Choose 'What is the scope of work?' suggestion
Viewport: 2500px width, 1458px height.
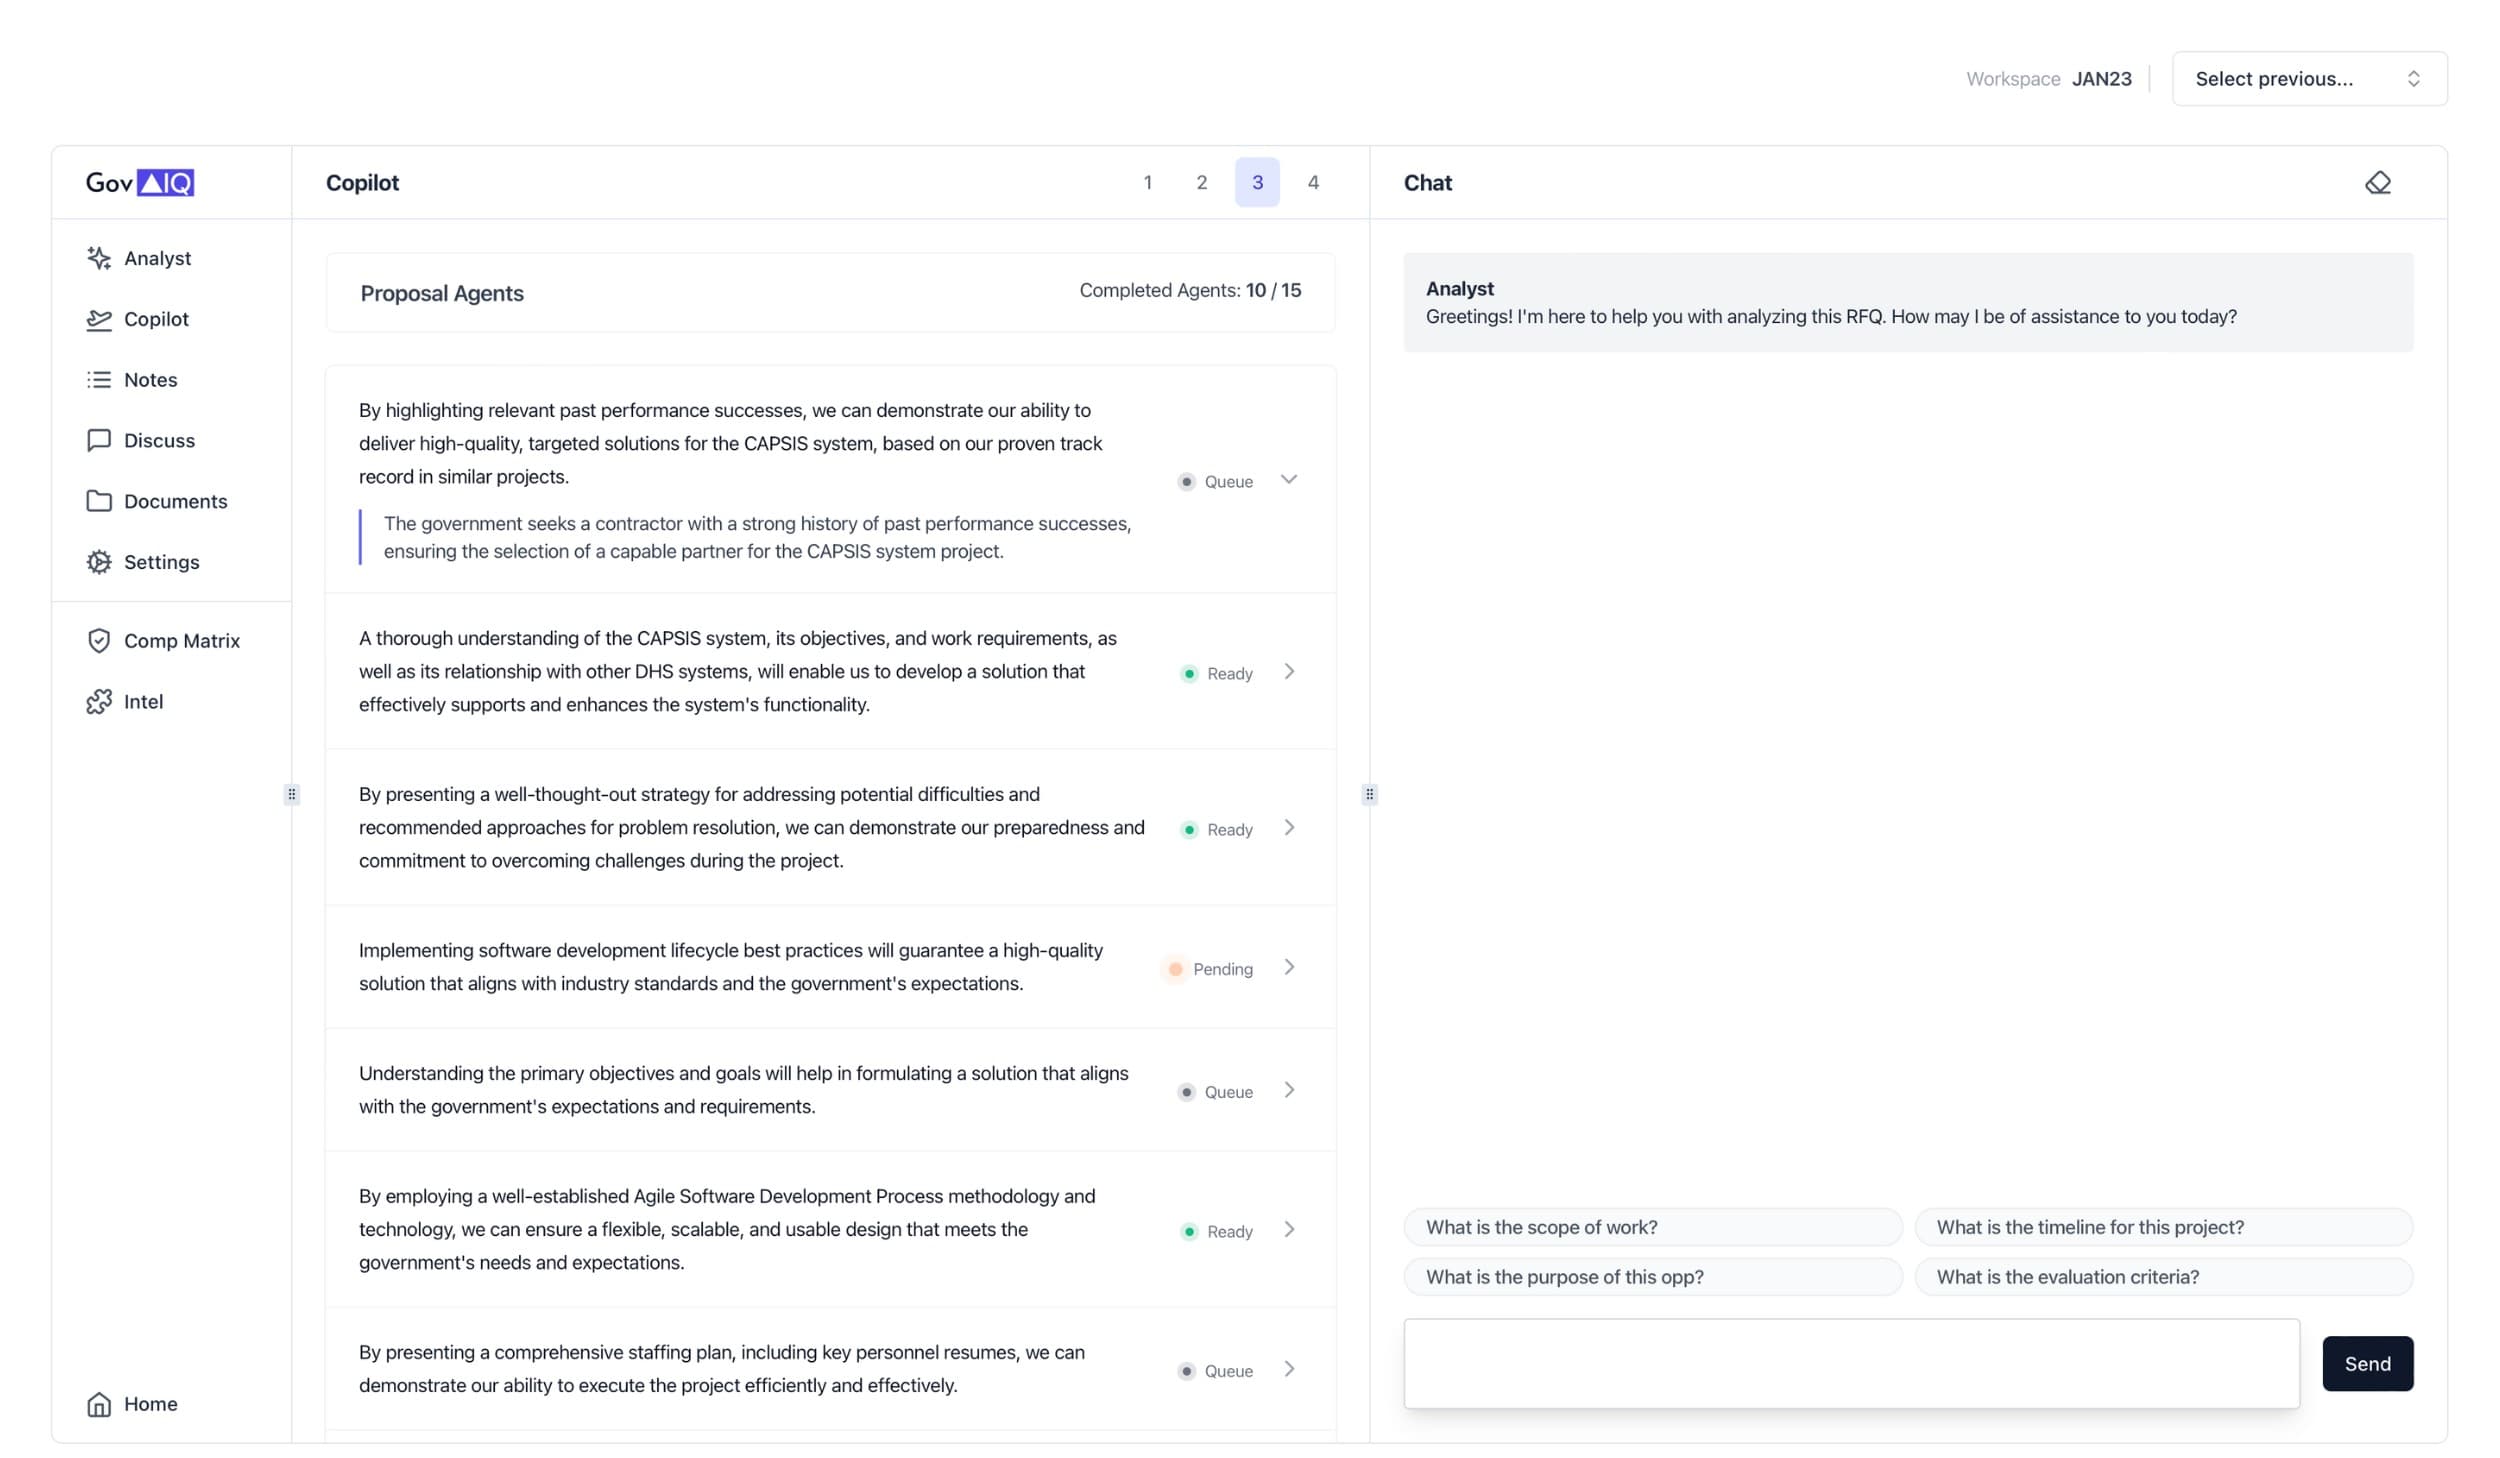(1652, 1227)
